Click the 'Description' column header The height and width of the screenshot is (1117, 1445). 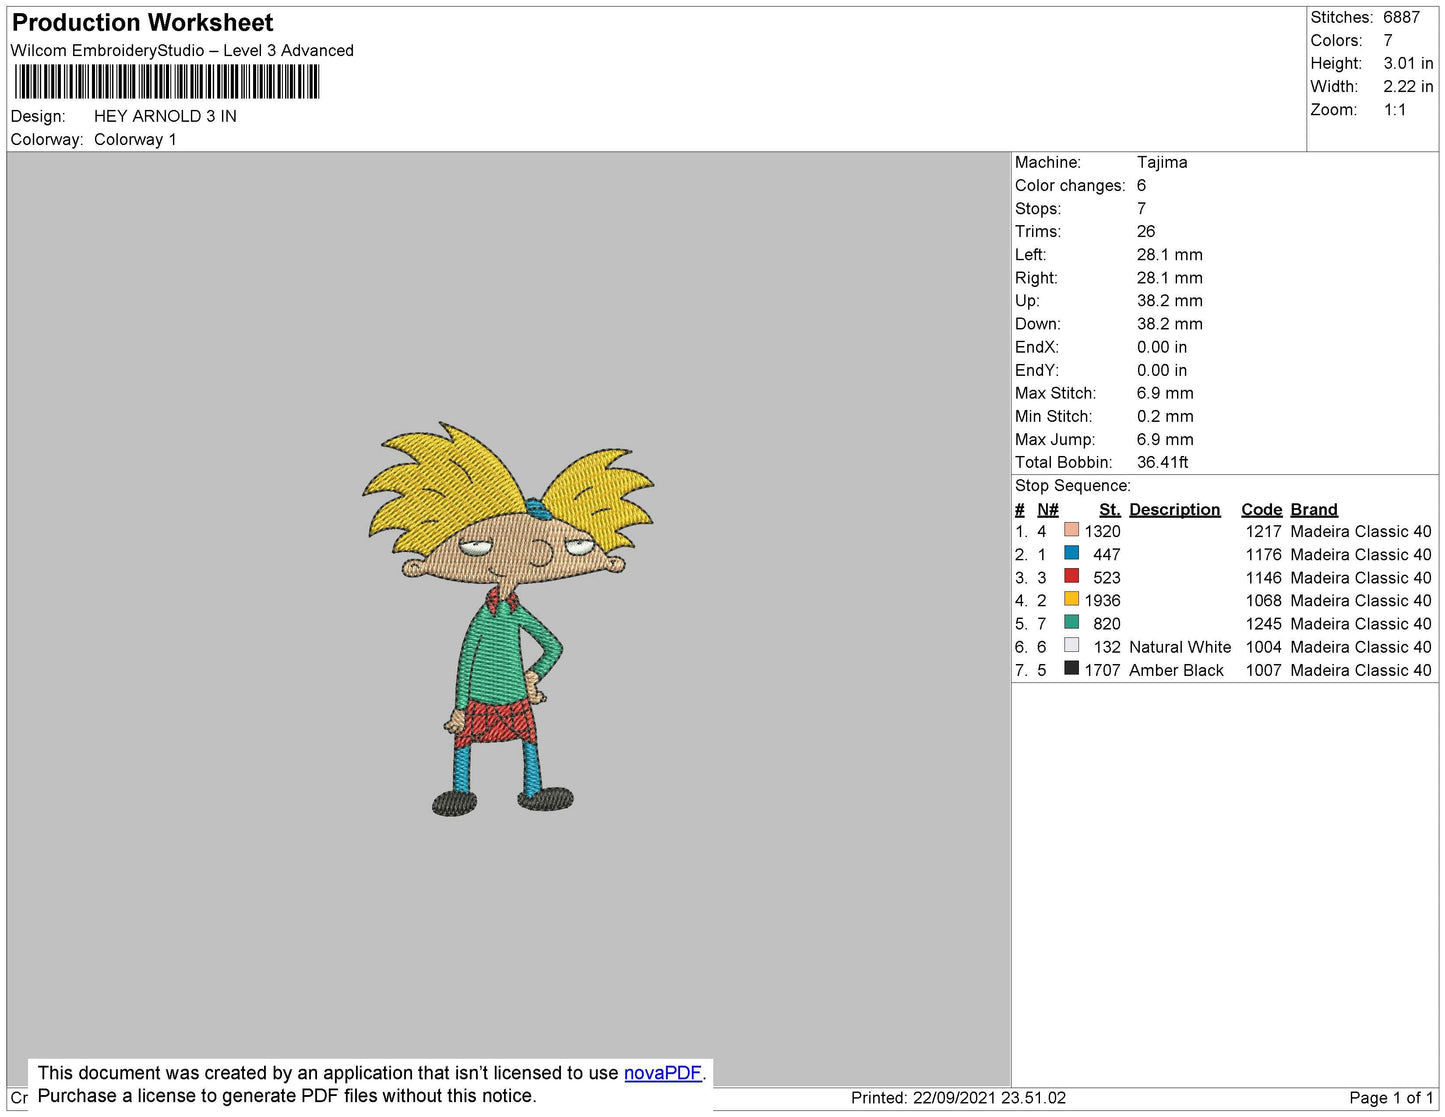1174,509
